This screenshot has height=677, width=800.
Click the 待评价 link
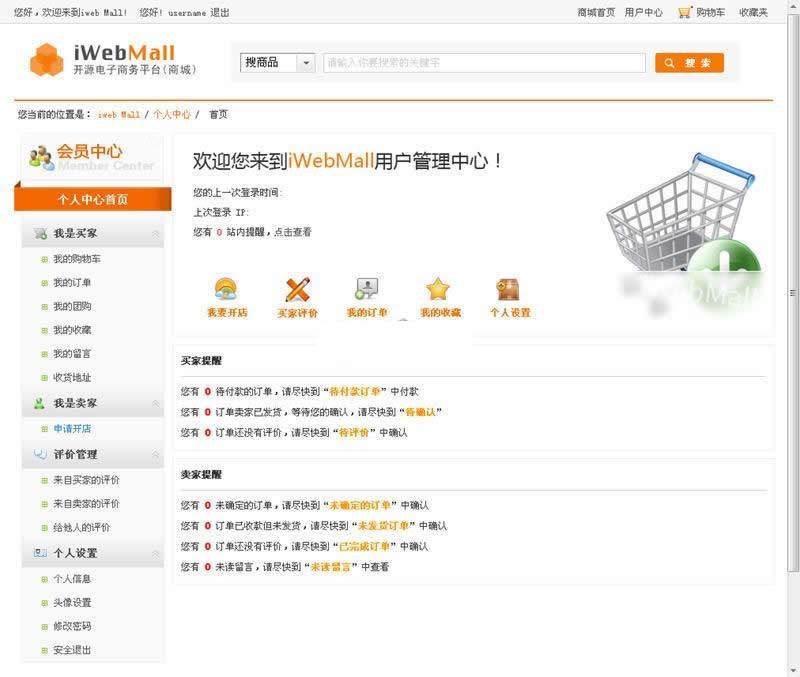coord(354,433)
